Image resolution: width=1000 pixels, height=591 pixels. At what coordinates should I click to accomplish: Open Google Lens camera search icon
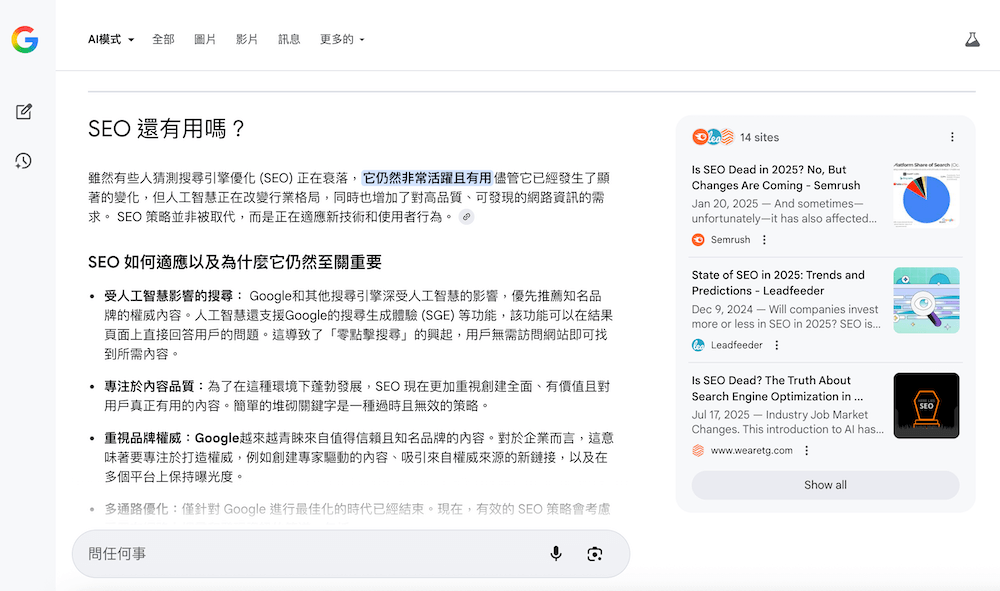pyautogui.click(x=594, y=553)
